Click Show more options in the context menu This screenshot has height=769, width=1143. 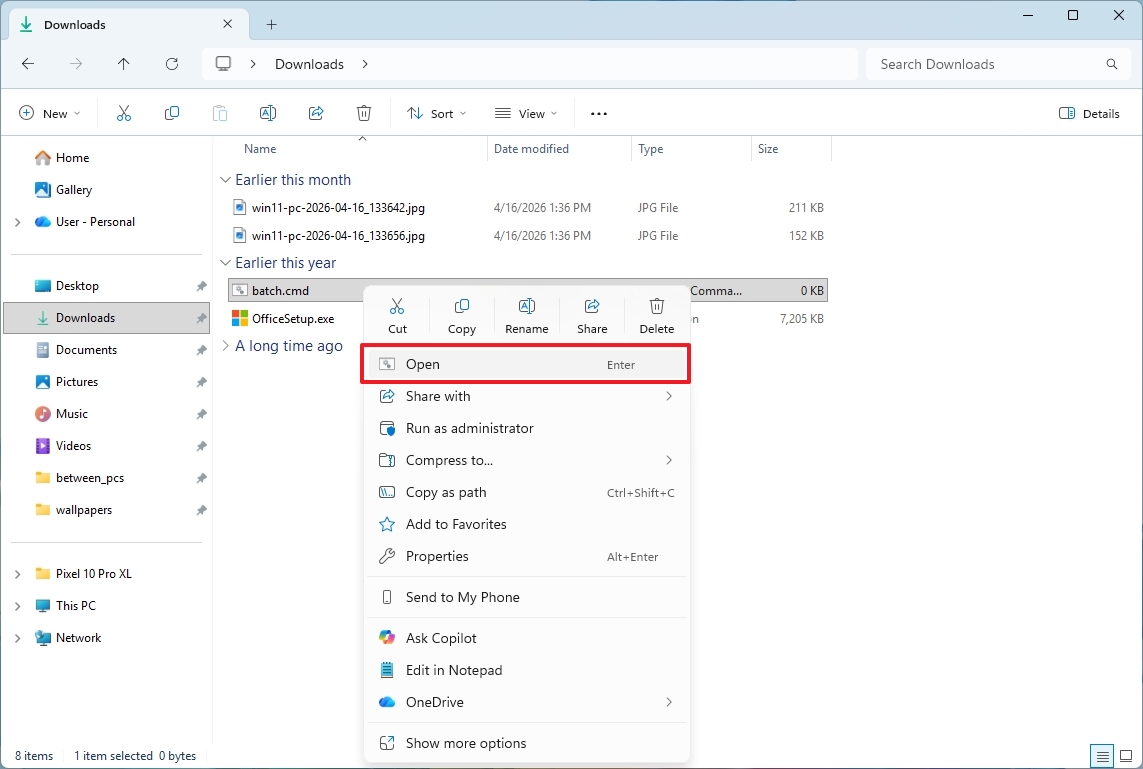click(466, 743)
